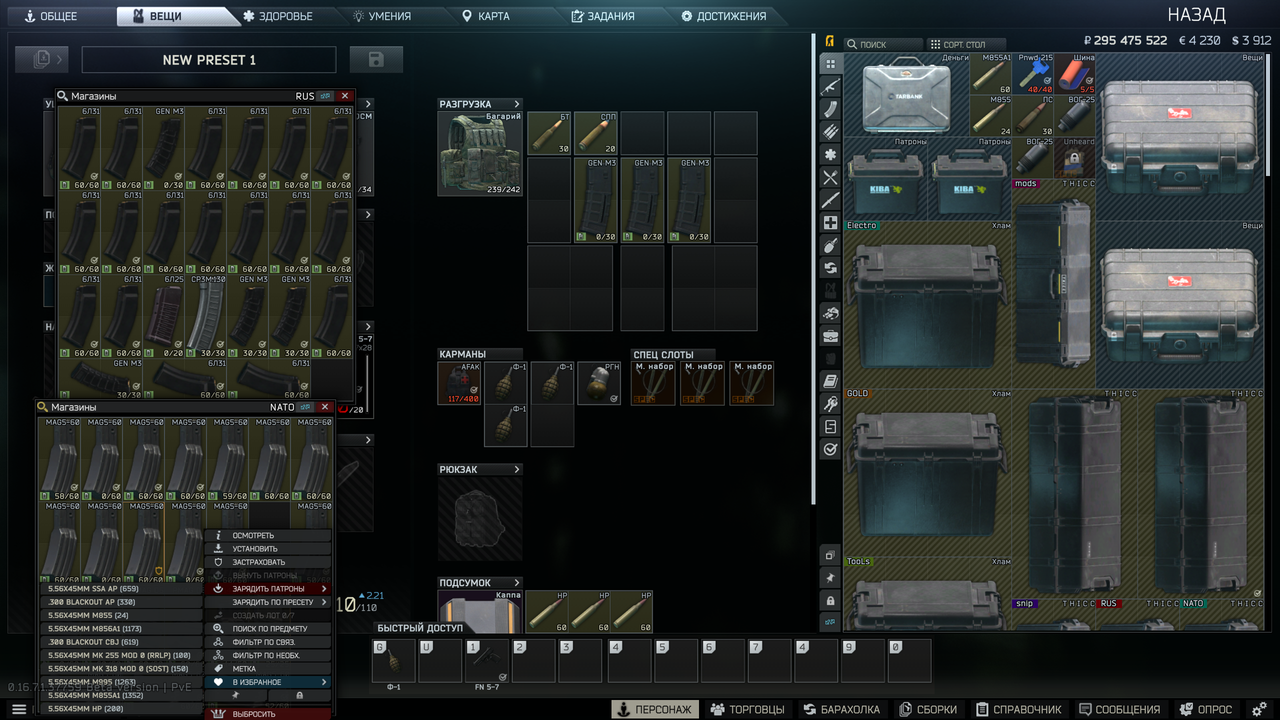Select FN 5-7 in quick slot 1

(x=487, y=661)
